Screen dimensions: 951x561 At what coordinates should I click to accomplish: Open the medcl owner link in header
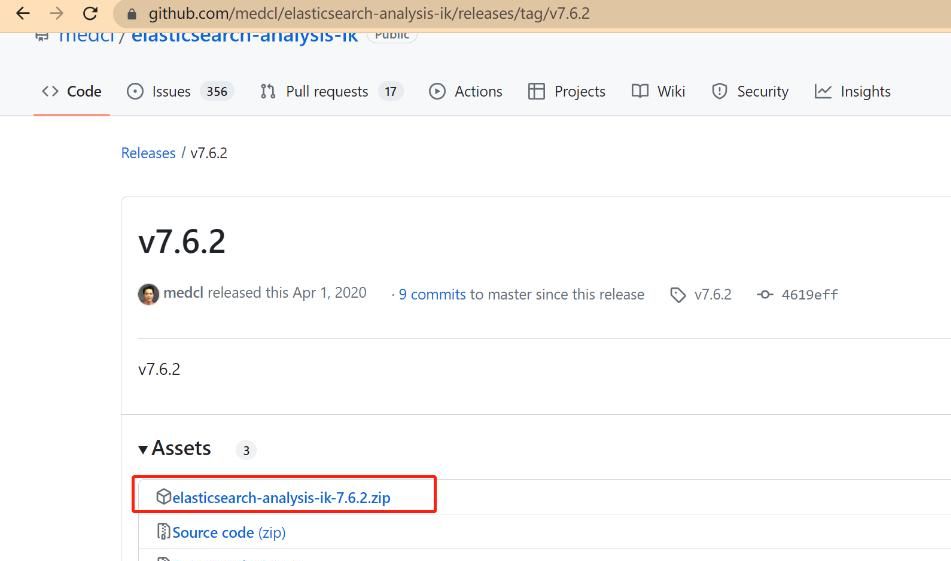(86, 36)
